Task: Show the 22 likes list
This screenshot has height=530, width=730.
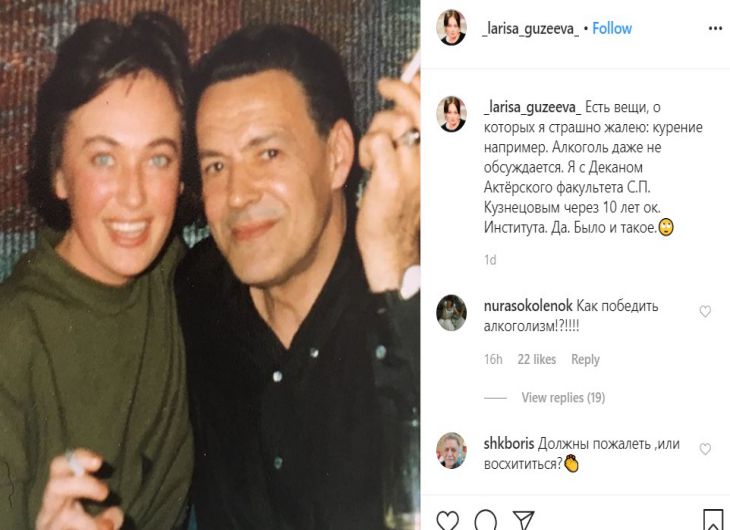Action: pyautogui.click(x=537, y=360)
